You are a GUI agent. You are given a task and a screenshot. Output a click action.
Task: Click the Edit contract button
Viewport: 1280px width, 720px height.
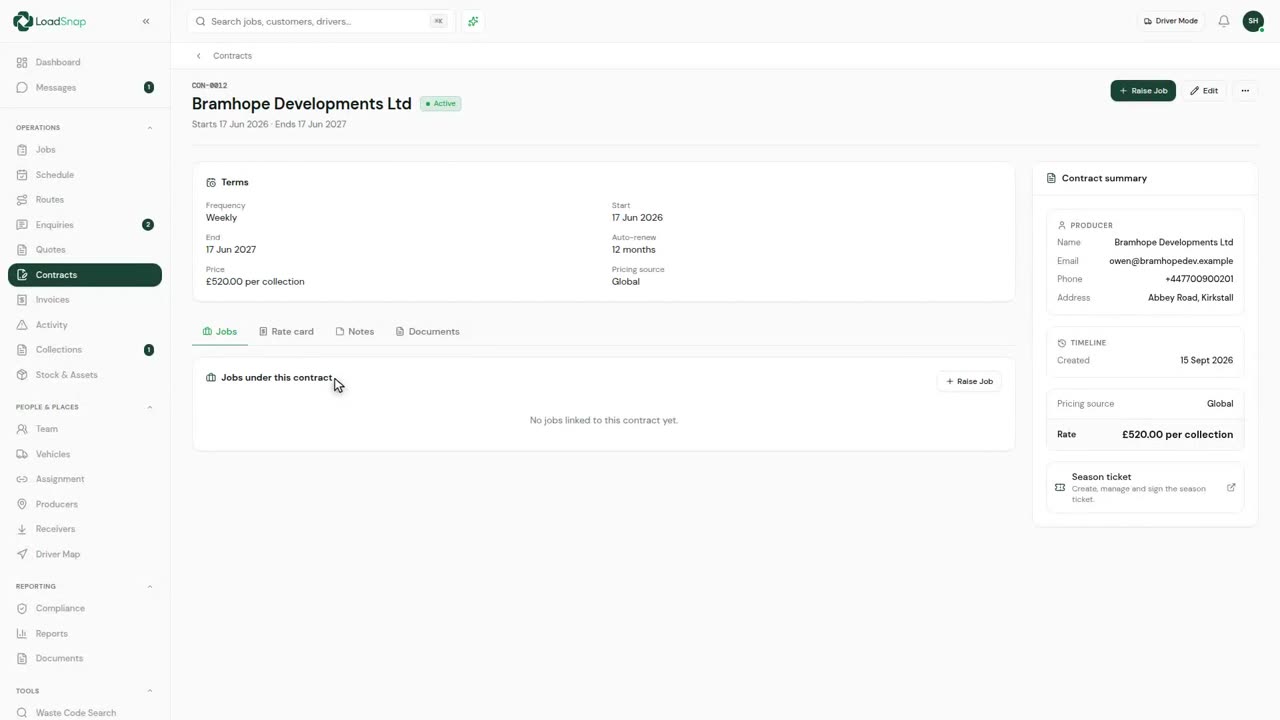[x=1204, y=91]
